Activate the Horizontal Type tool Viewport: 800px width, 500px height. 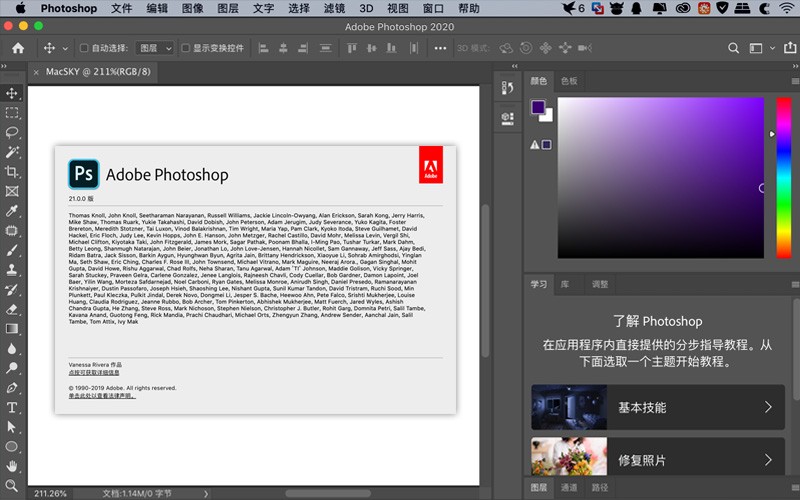12,407
